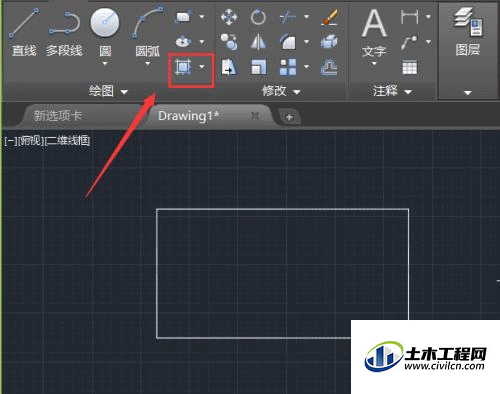Open the Trim tool dropdown arrow
Viewport: 500px width, 394px height.
coord(306,16)
